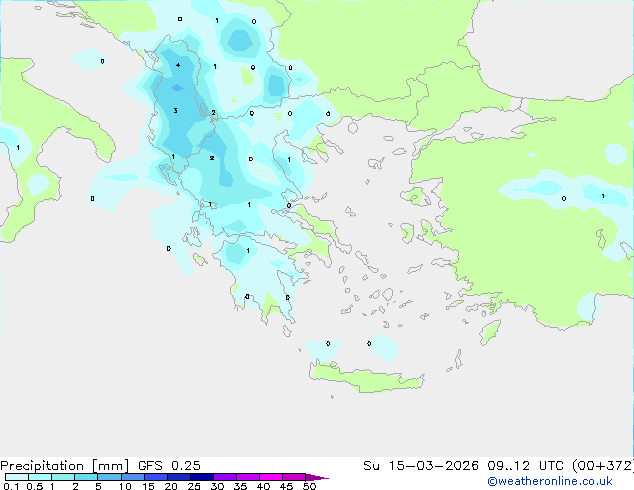Click the '(00+372)' forecast offset text
This screenshot has width=634, height=490.
point(603,466)
